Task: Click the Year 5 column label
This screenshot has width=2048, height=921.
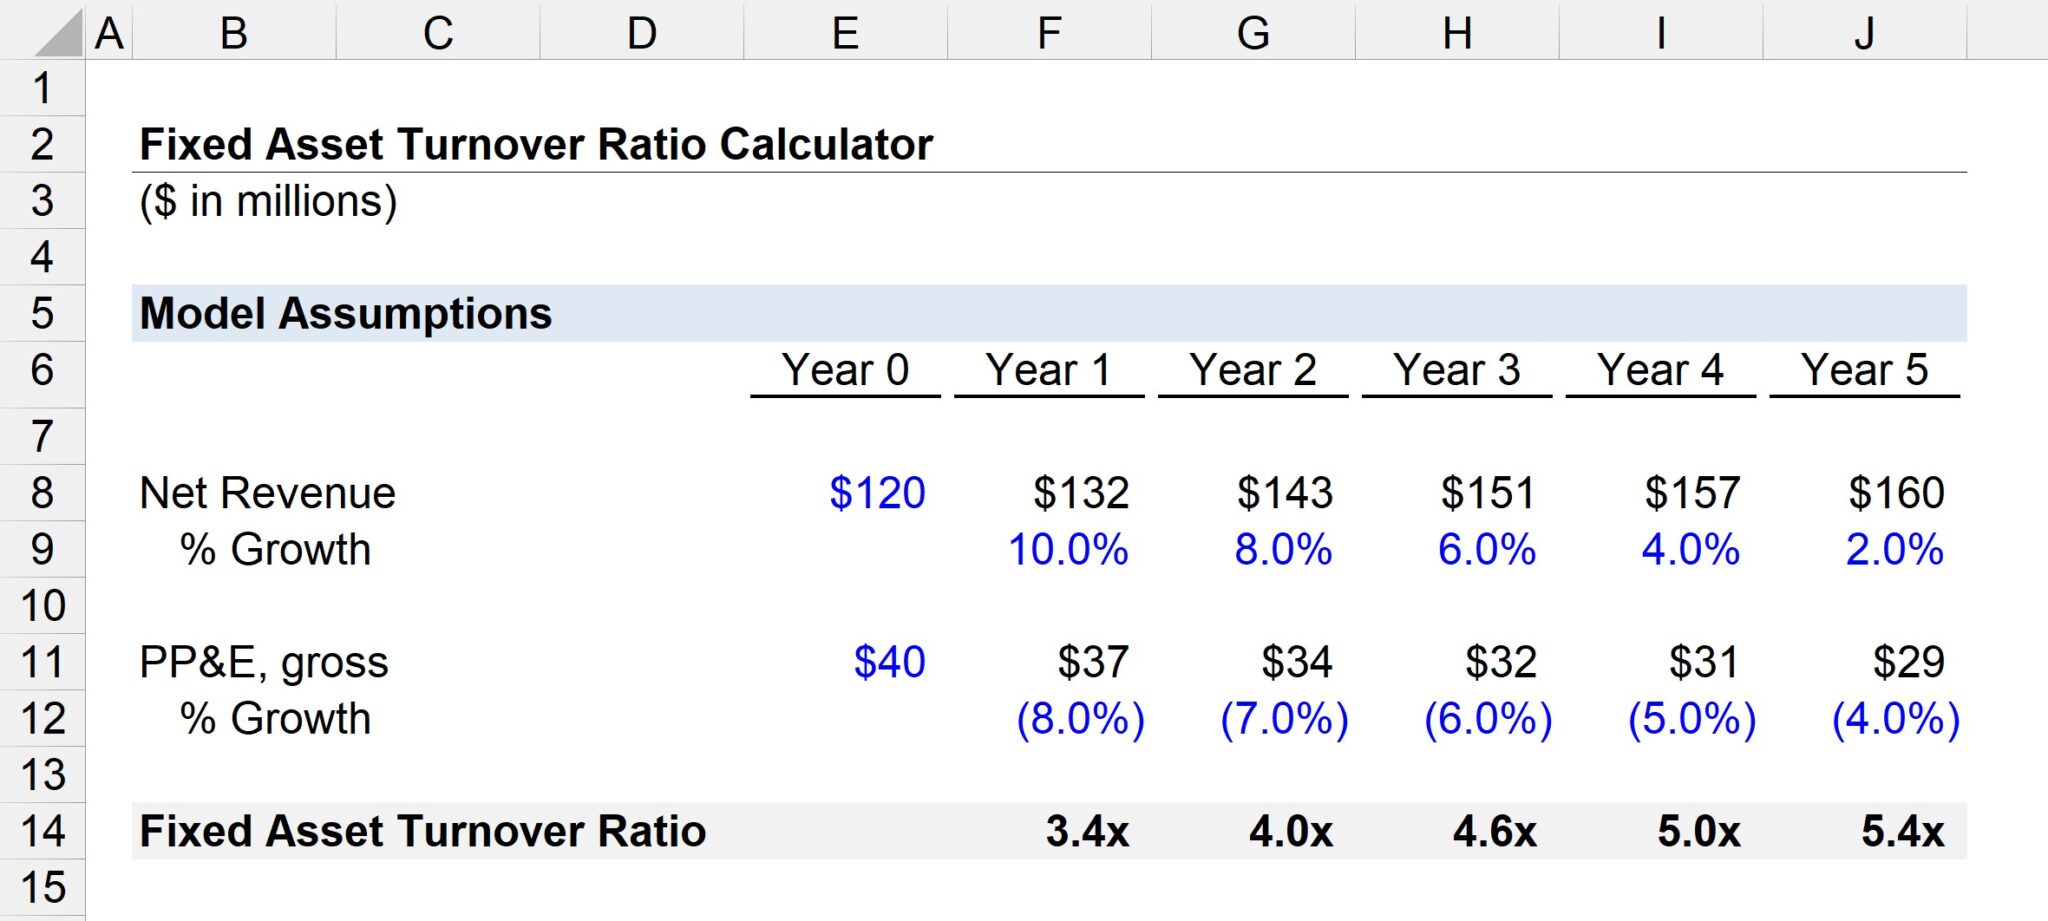Action: point(1864,370)
